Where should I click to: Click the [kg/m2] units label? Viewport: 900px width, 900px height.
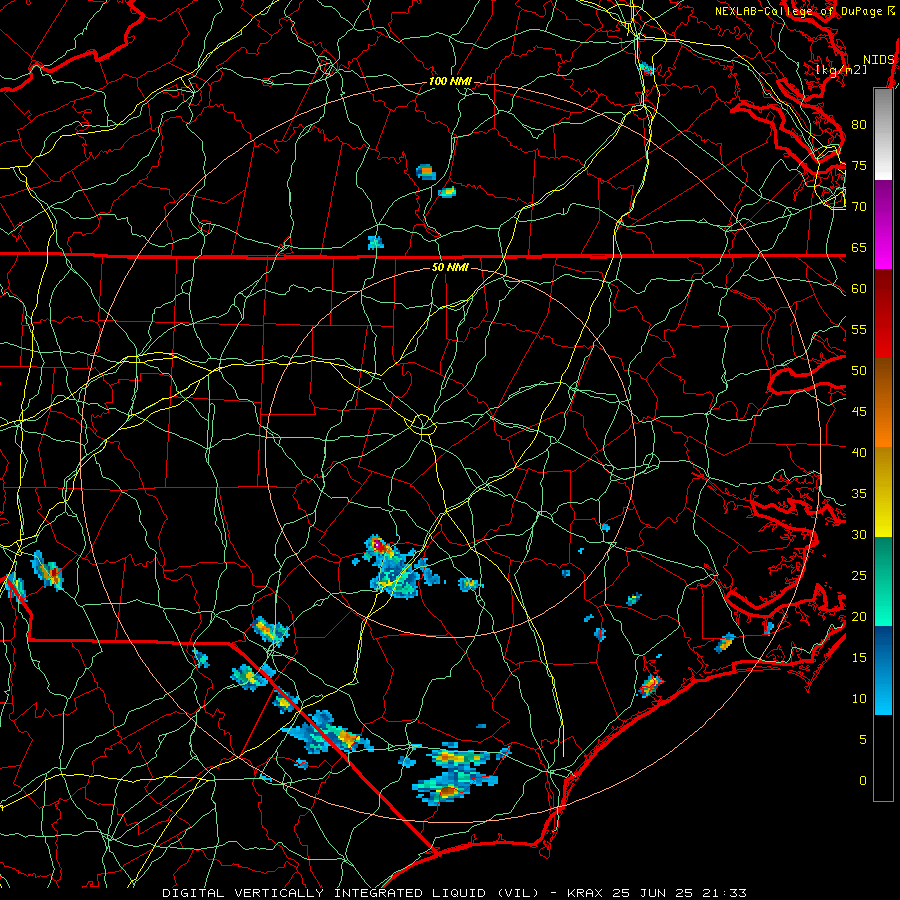pos(841,69)
